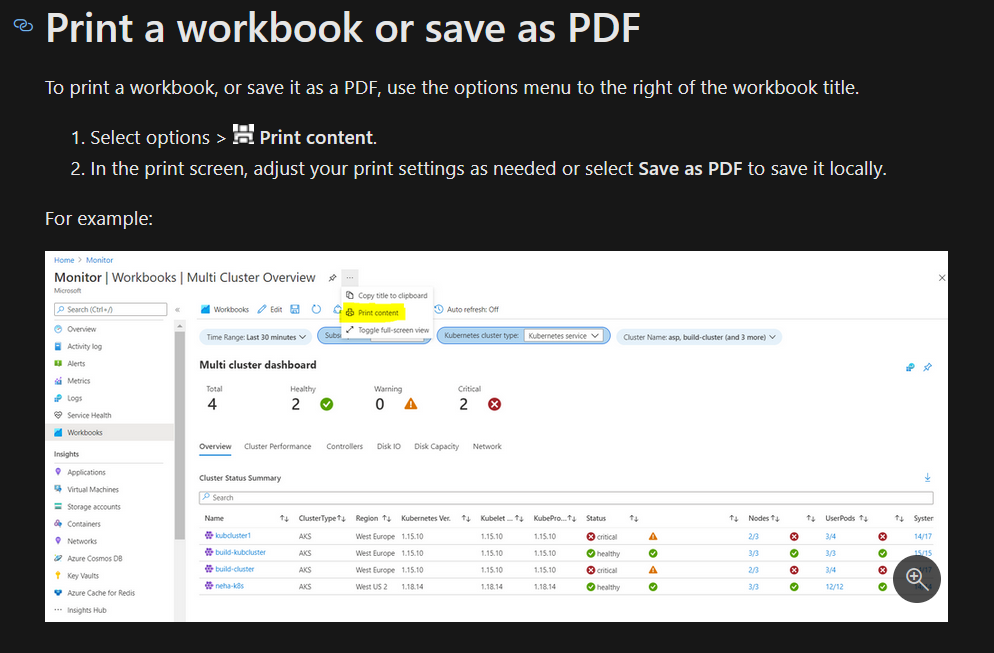This screenshot has height=653, width=994.
Task: Click the Refresh circular arrow icon
Action: pyautogui.click(x=316, y=309)
